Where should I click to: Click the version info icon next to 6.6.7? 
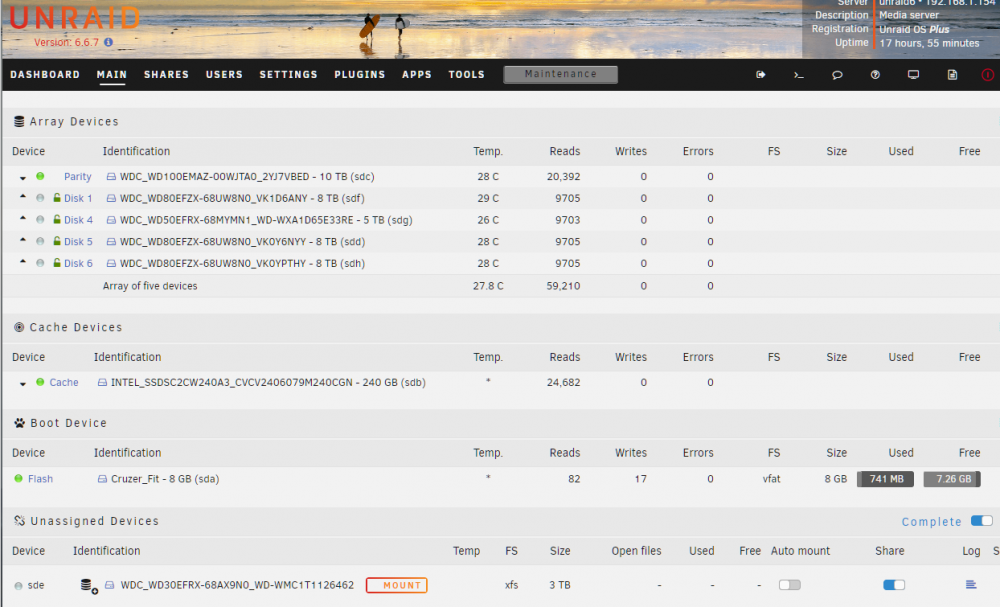tap(108, 42)
